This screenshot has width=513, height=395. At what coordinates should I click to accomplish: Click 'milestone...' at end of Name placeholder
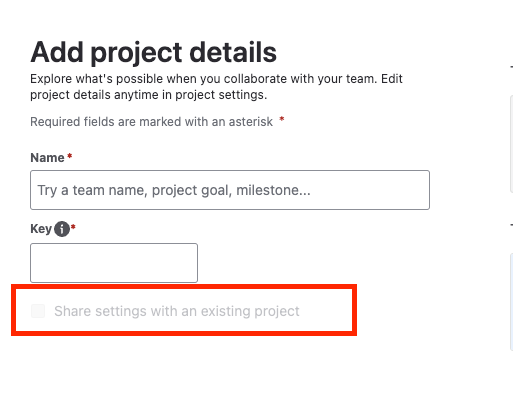(x=273, y=190)
